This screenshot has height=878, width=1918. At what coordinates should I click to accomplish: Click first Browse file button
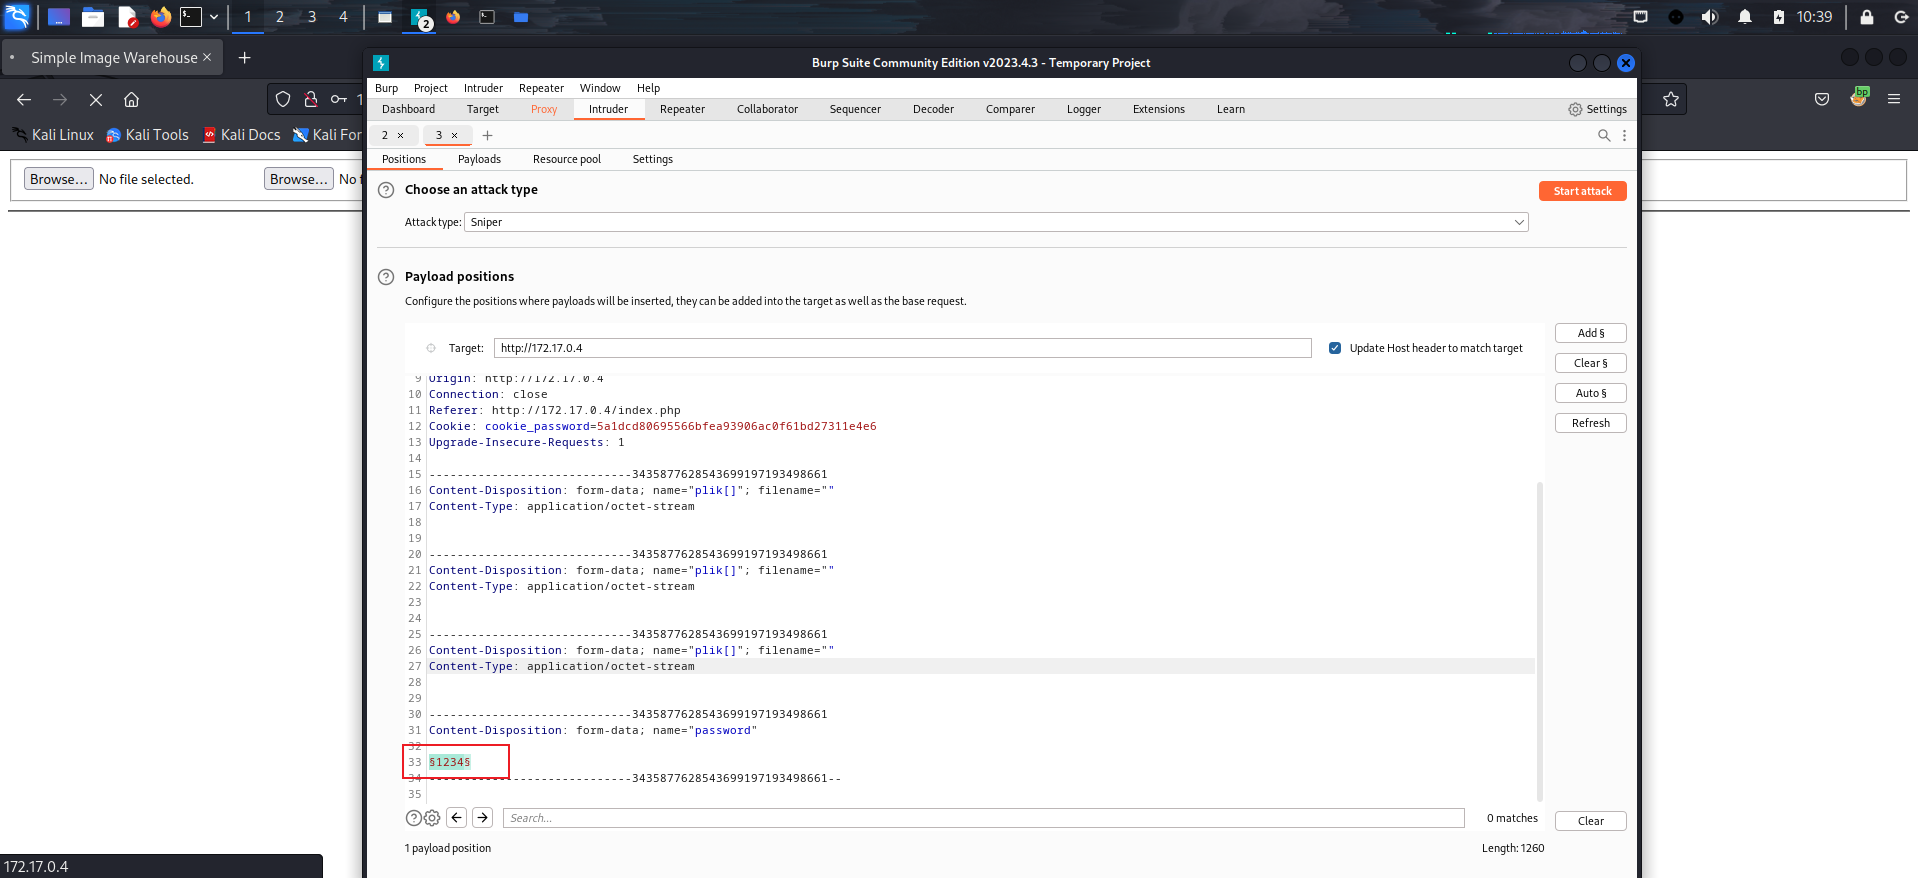pos(59,179)
